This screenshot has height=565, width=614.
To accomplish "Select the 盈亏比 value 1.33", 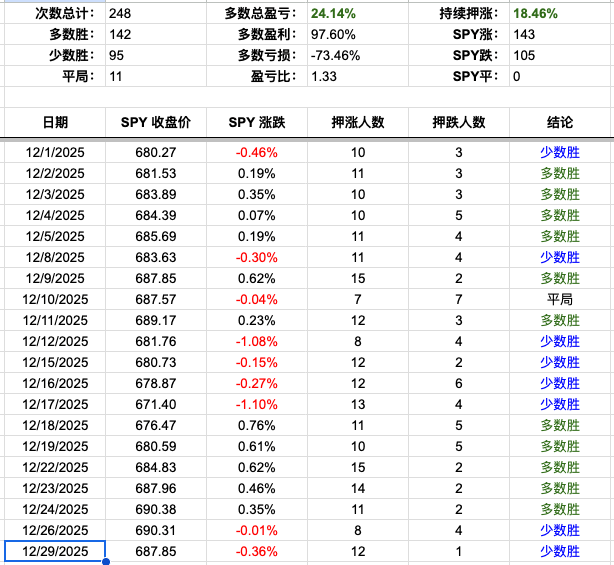I will coord(358,76).
